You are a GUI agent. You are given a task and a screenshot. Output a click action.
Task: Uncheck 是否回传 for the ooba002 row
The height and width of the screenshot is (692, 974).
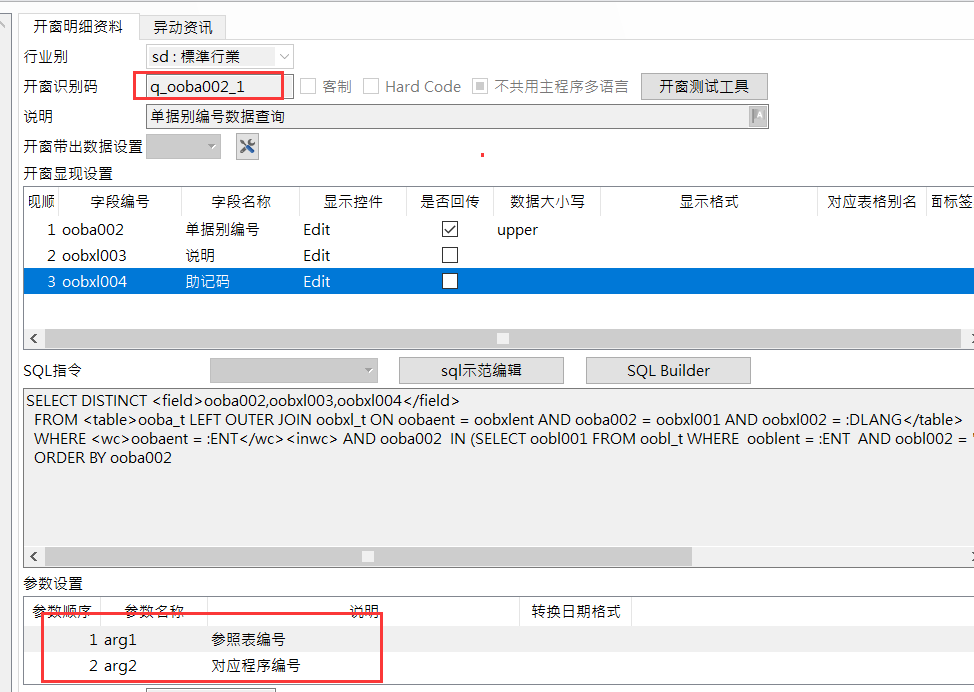(449, 229)
